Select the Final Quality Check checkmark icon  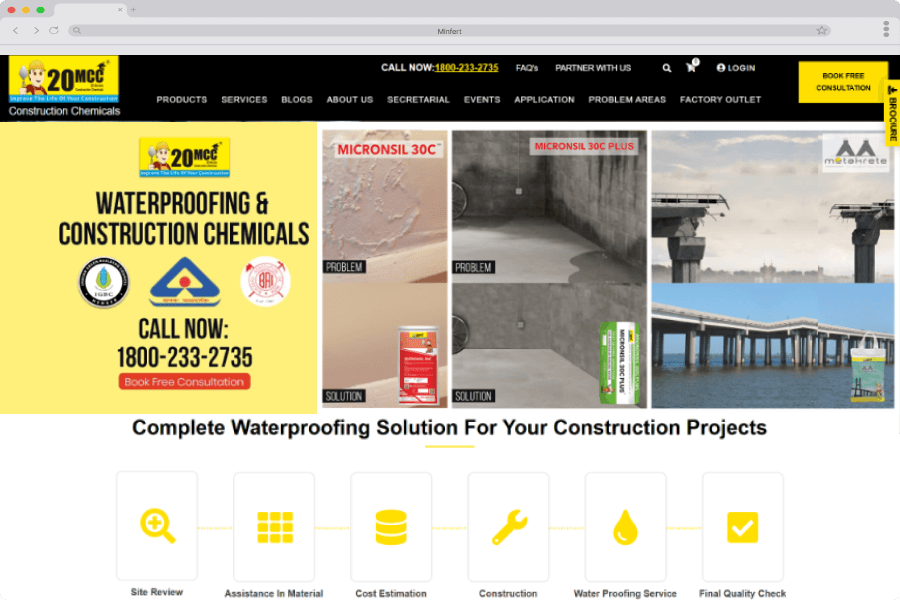(742, 527)
